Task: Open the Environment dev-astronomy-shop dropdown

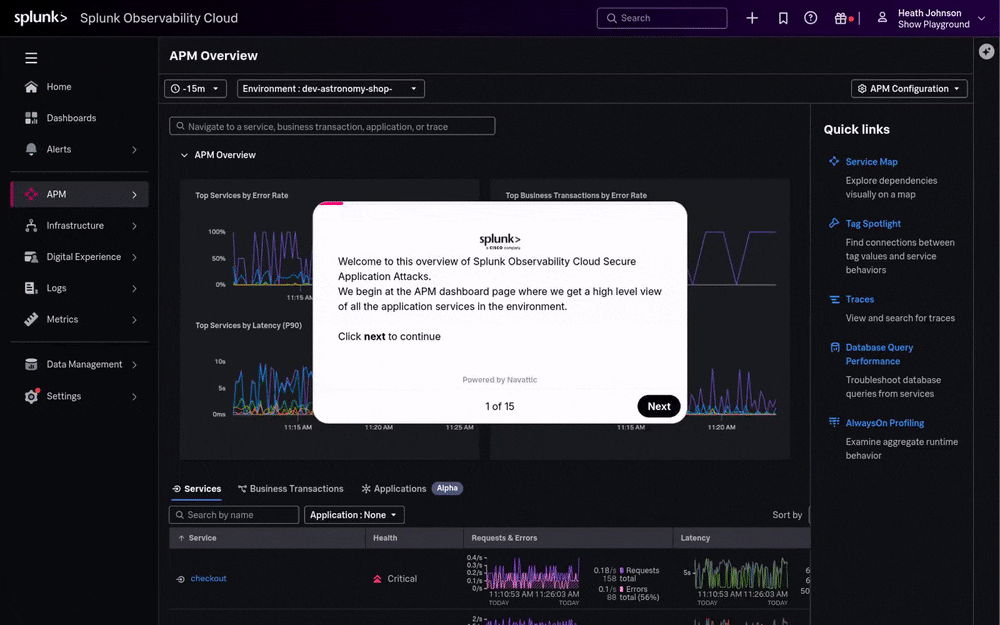Action: point(330,89)
